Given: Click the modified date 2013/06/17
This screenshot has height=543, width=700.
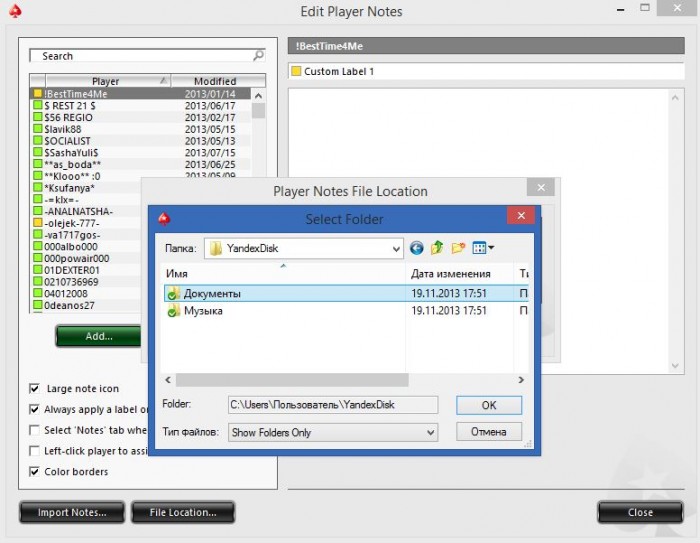Looking at the screenshot, I should coord(210,106).
